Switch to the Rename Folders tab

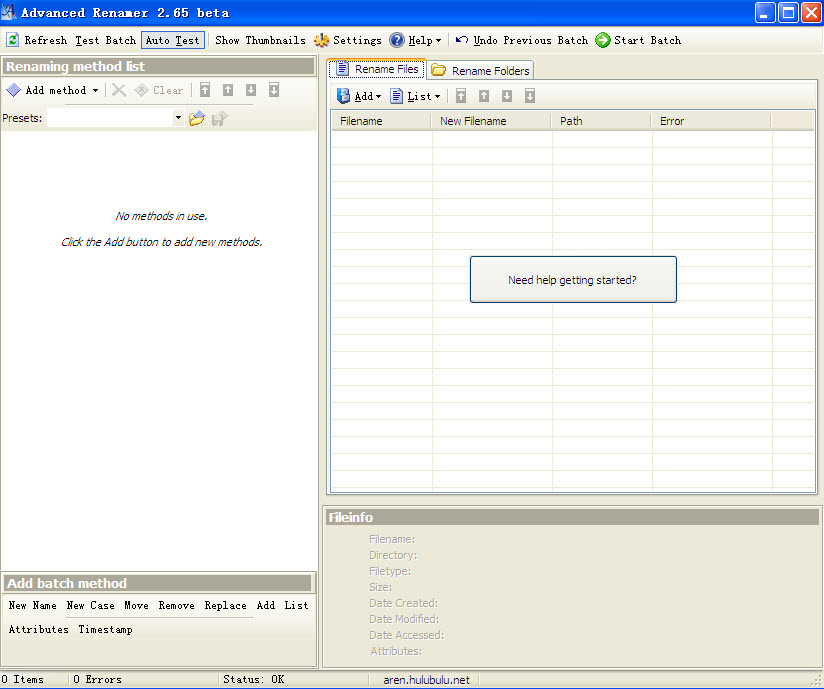[x=481, y=70]
